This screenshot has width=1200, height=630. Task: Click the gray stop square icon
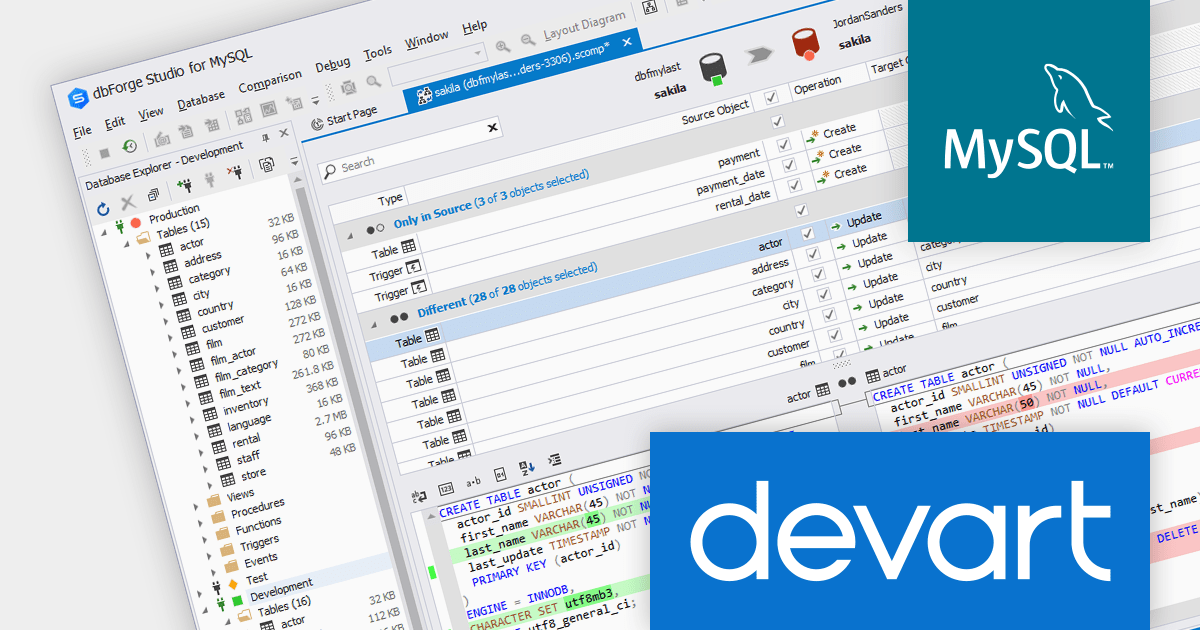coord(104,153)
